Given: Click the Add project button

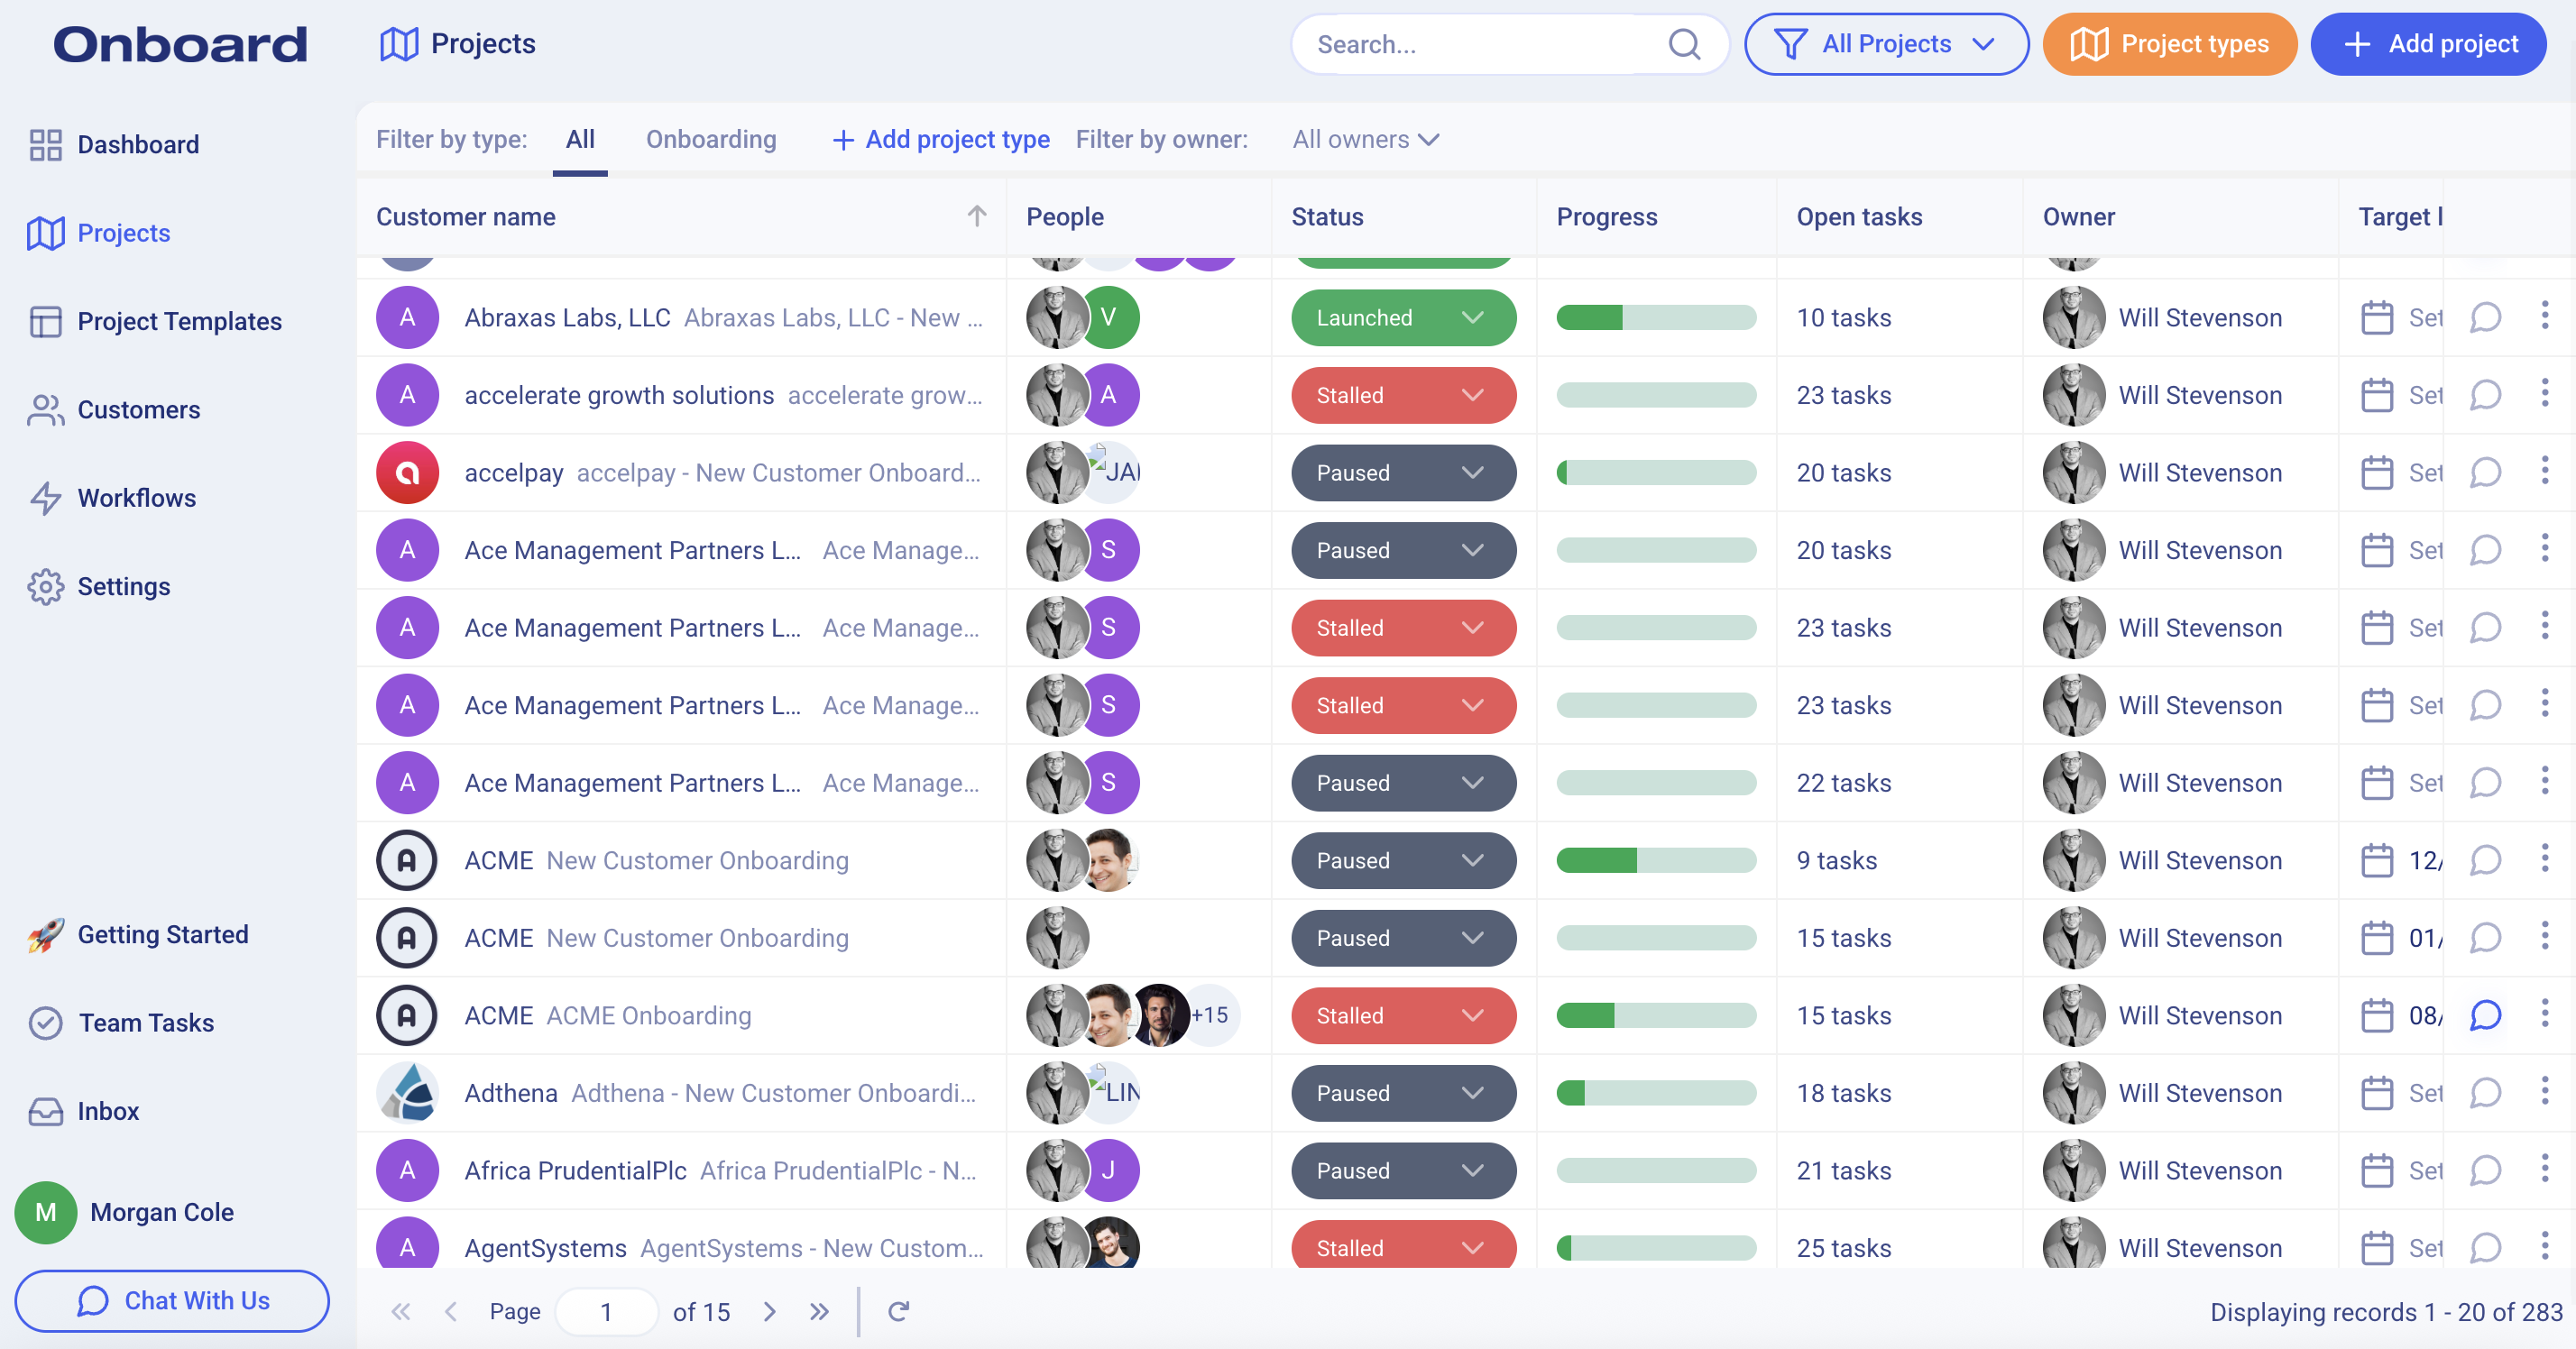Looking at the screenshot, I should tap(2427, 44).
